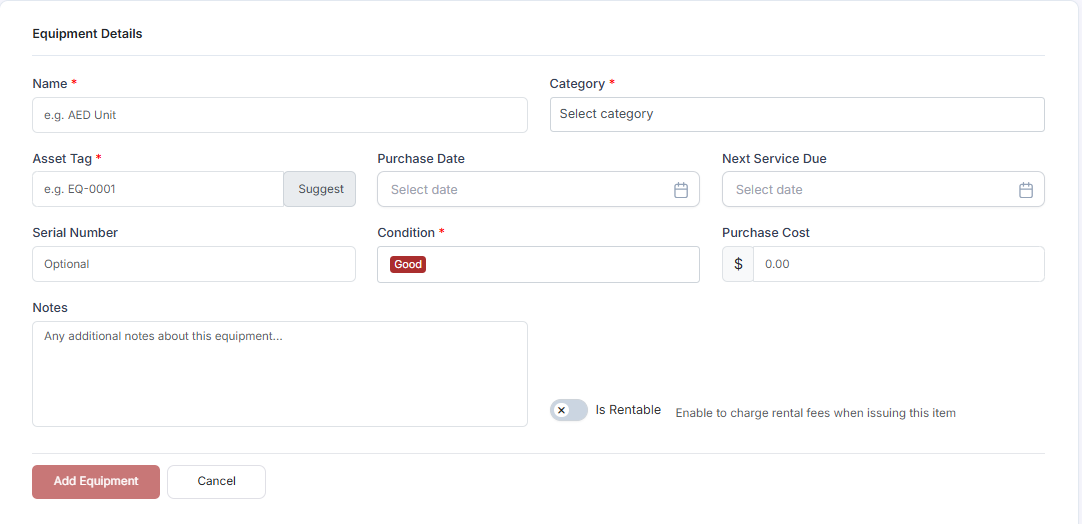Viewport: 1082px width, 524px height.
Task: Click the Notes field label
Action: [50, 307]
